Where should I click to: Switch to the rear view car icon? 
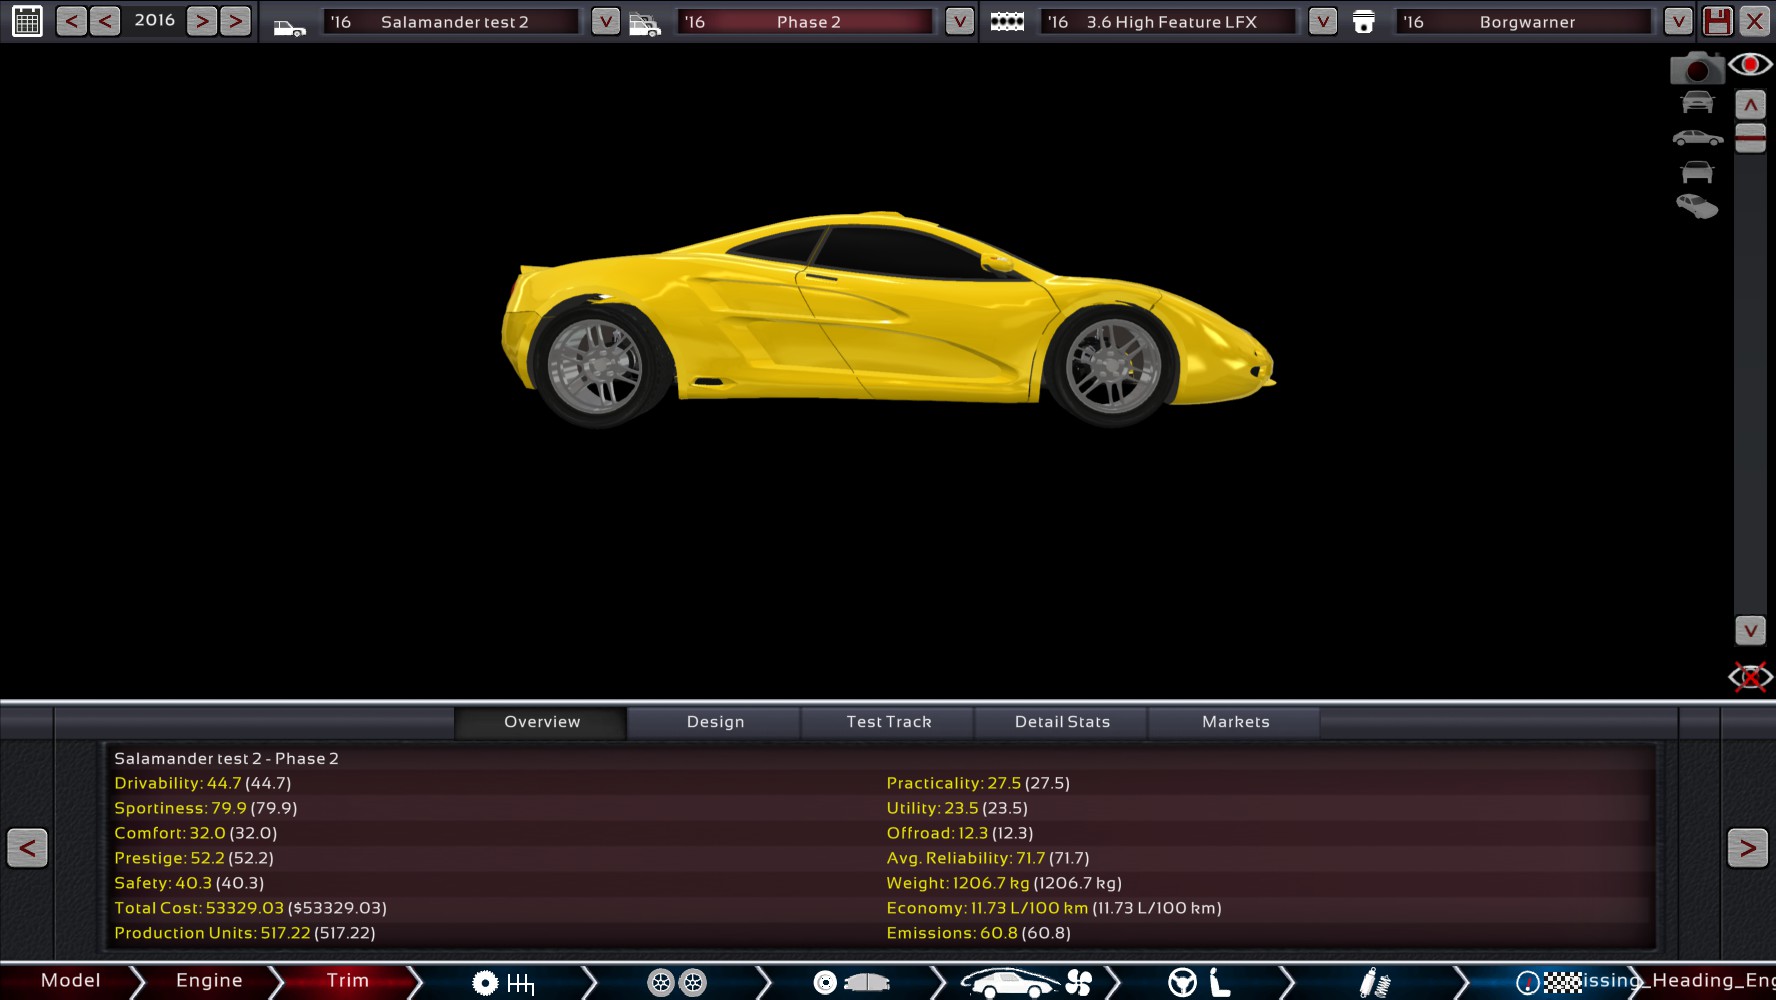click(1697, 172)
